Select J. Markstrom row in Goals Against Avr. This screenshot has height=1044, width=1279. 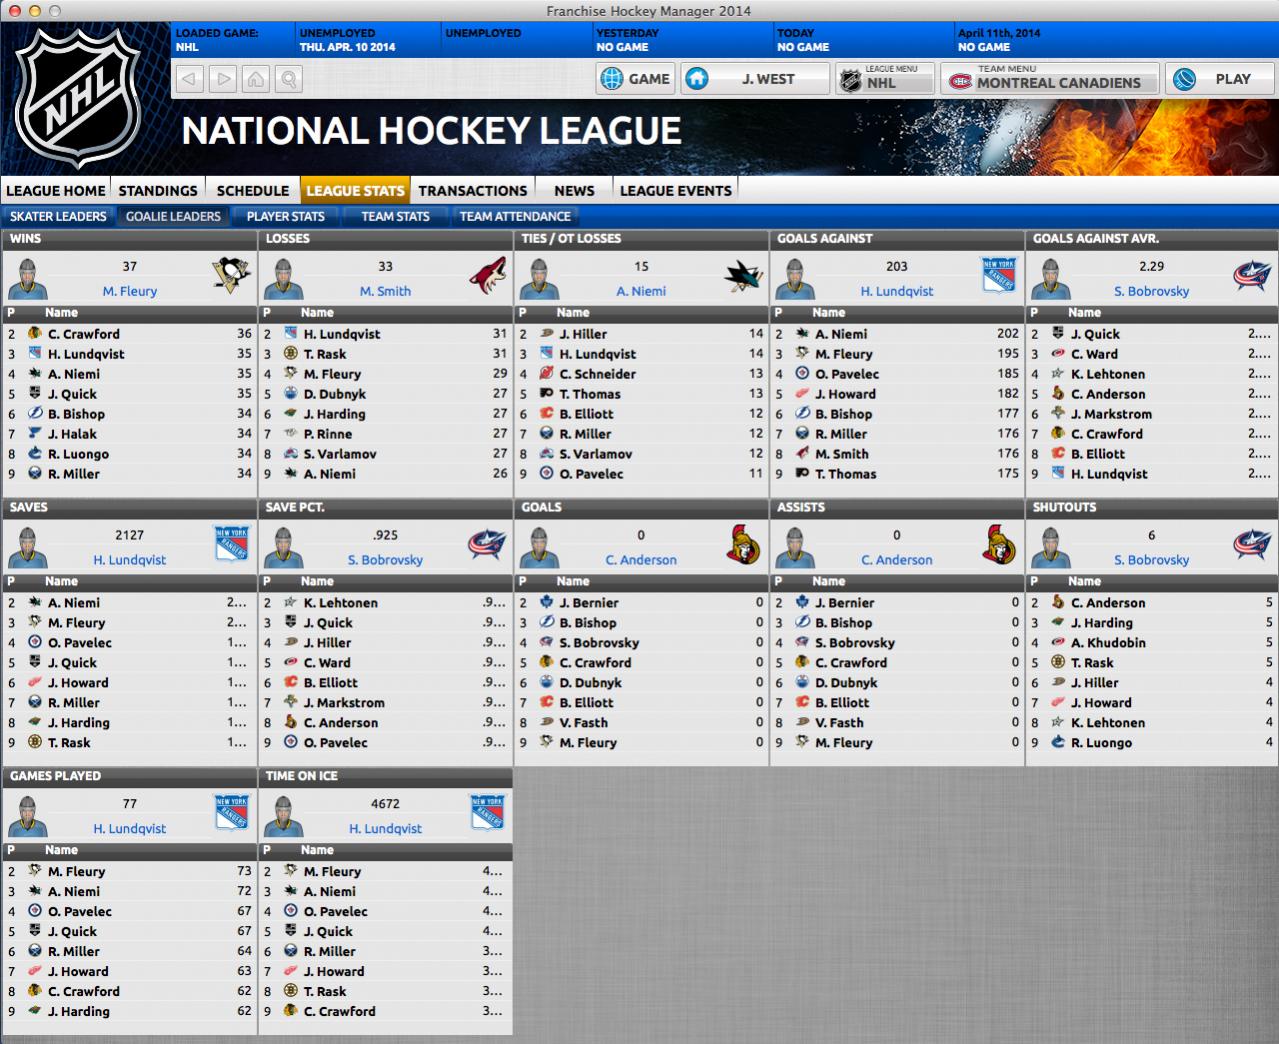tap(1152, 414)
